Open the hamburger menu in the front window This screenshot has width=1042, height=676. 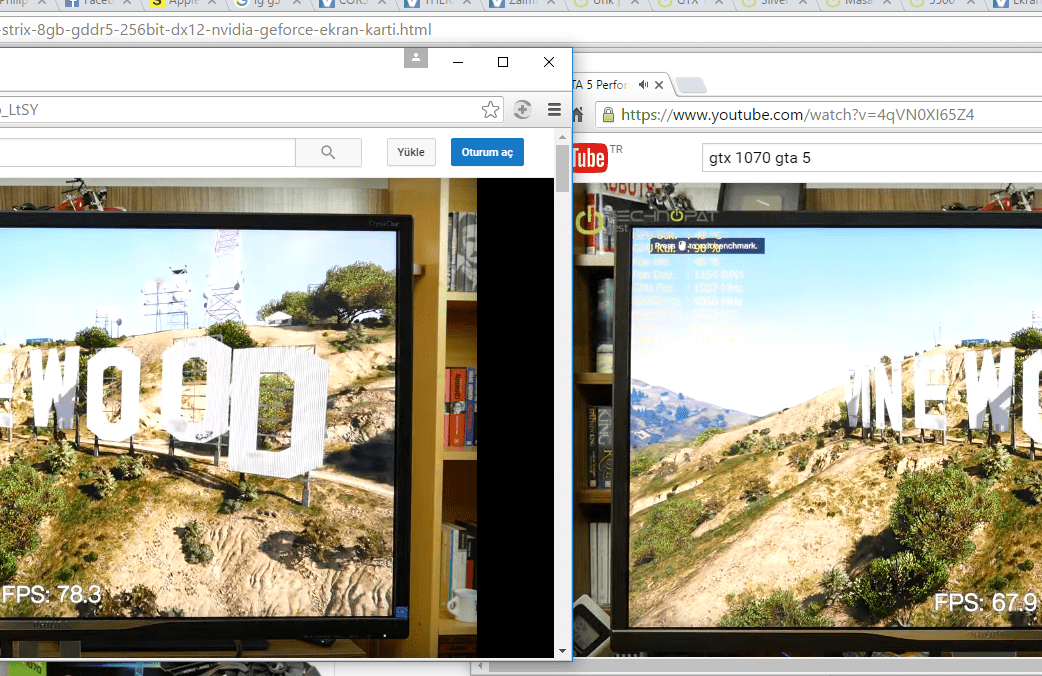pyautogui.click(x=554, y=110)
